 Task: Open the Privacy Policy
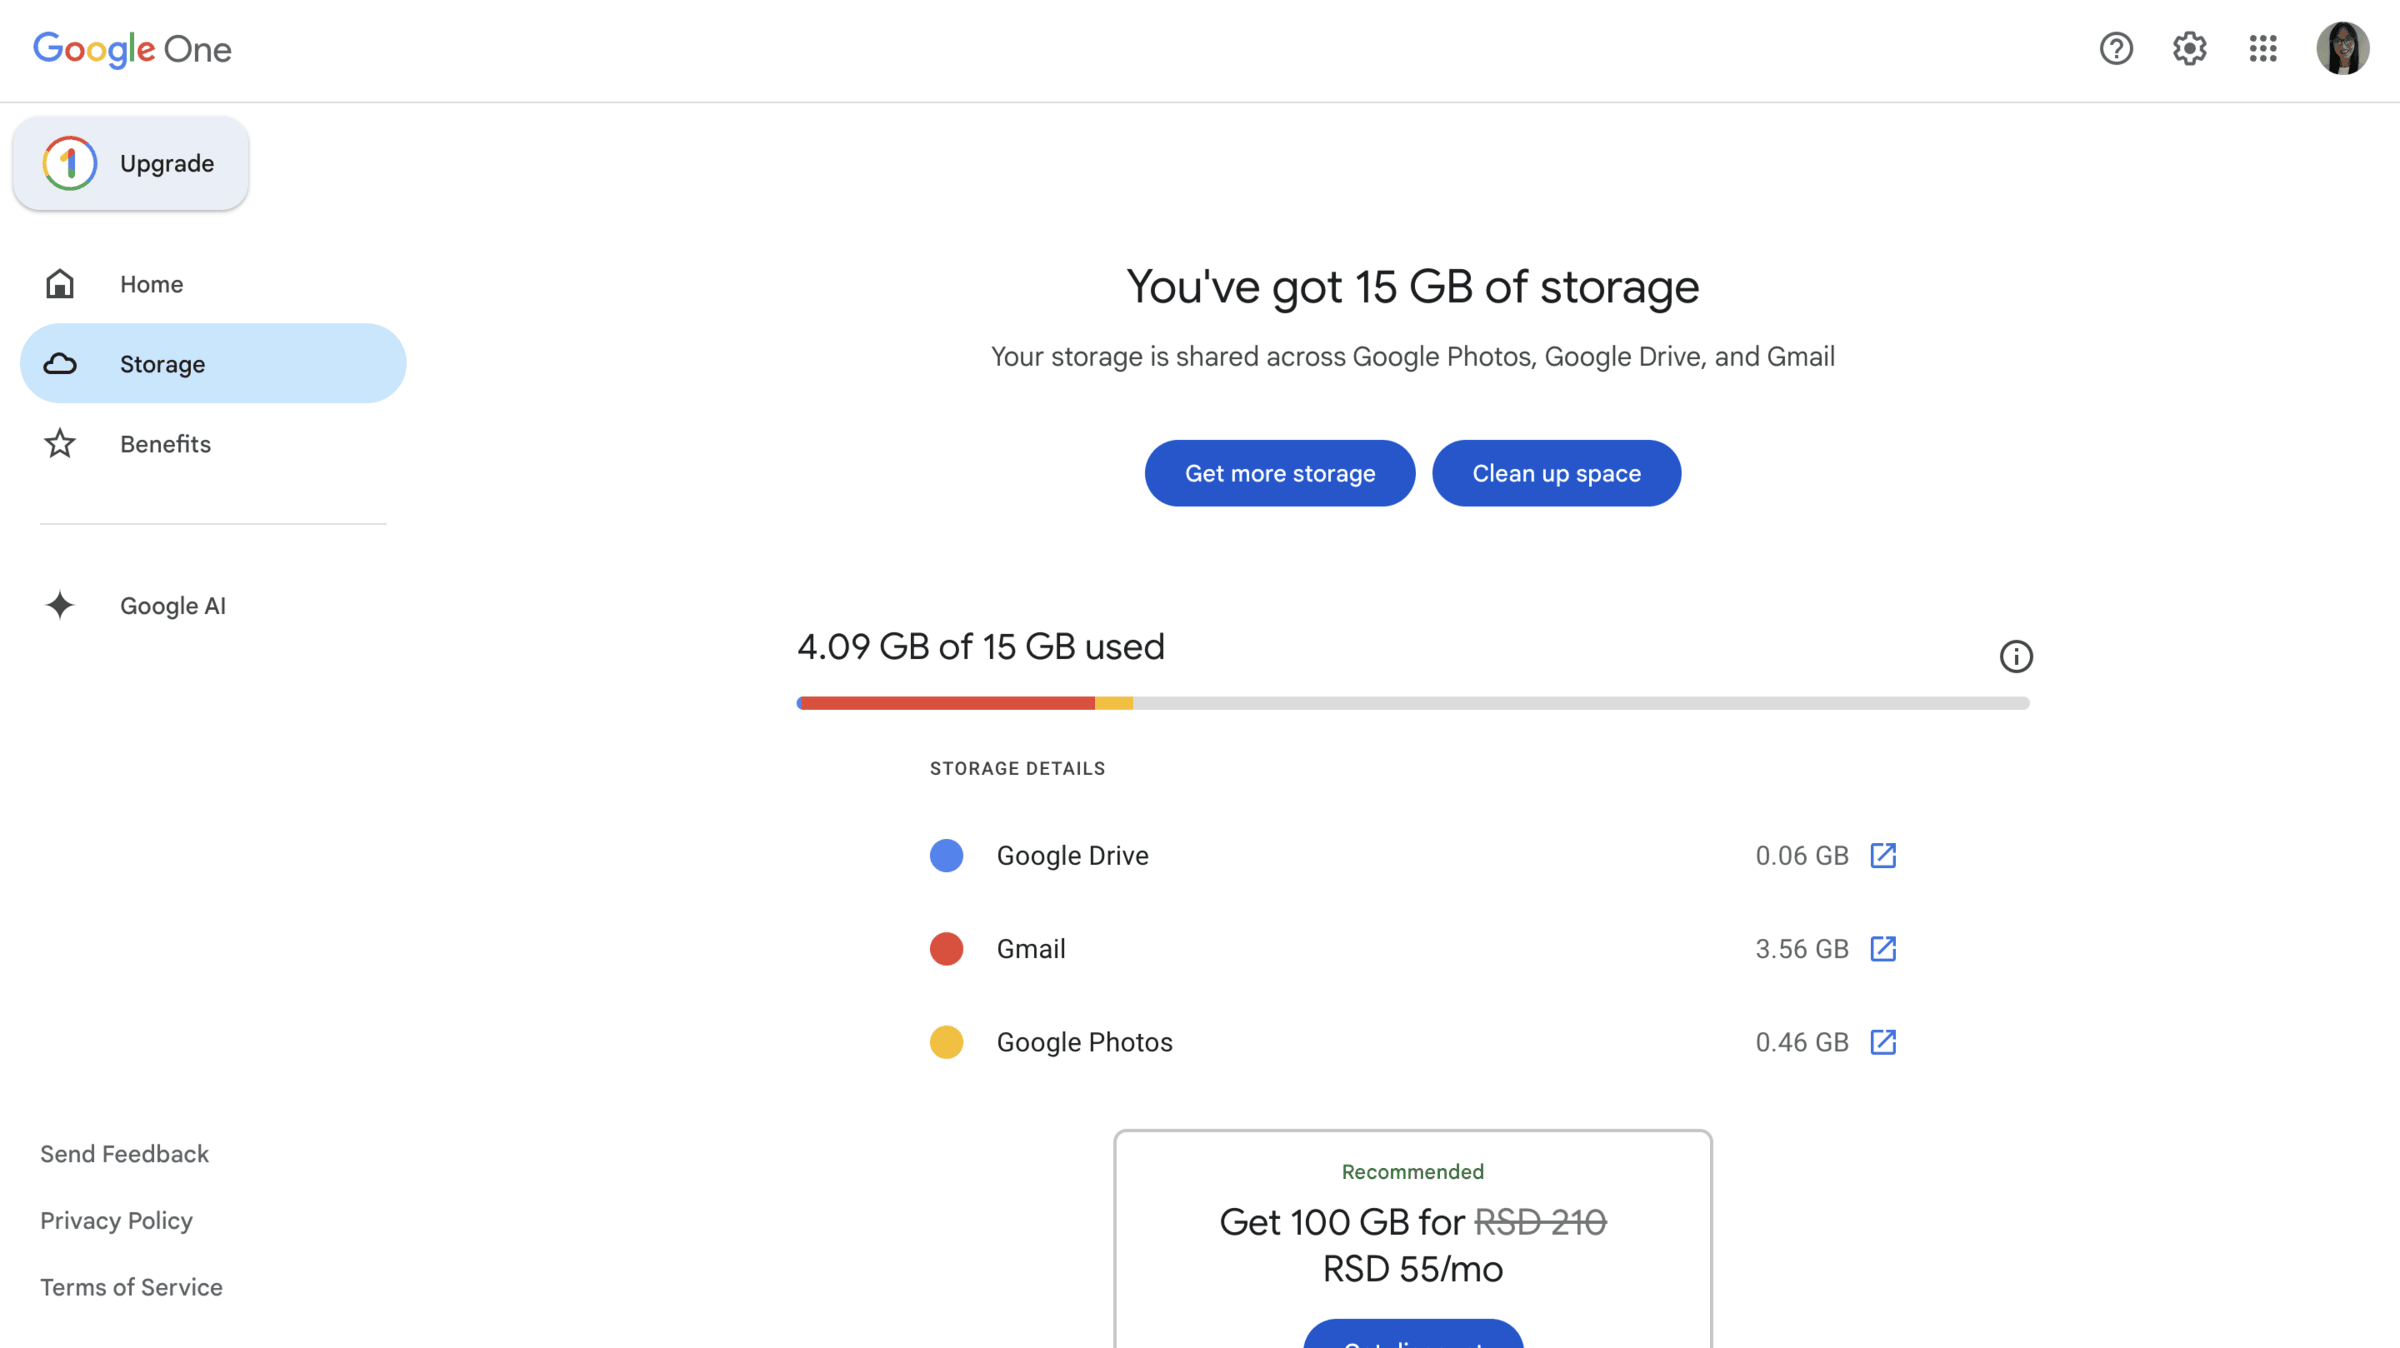[x=116, y=1220]
